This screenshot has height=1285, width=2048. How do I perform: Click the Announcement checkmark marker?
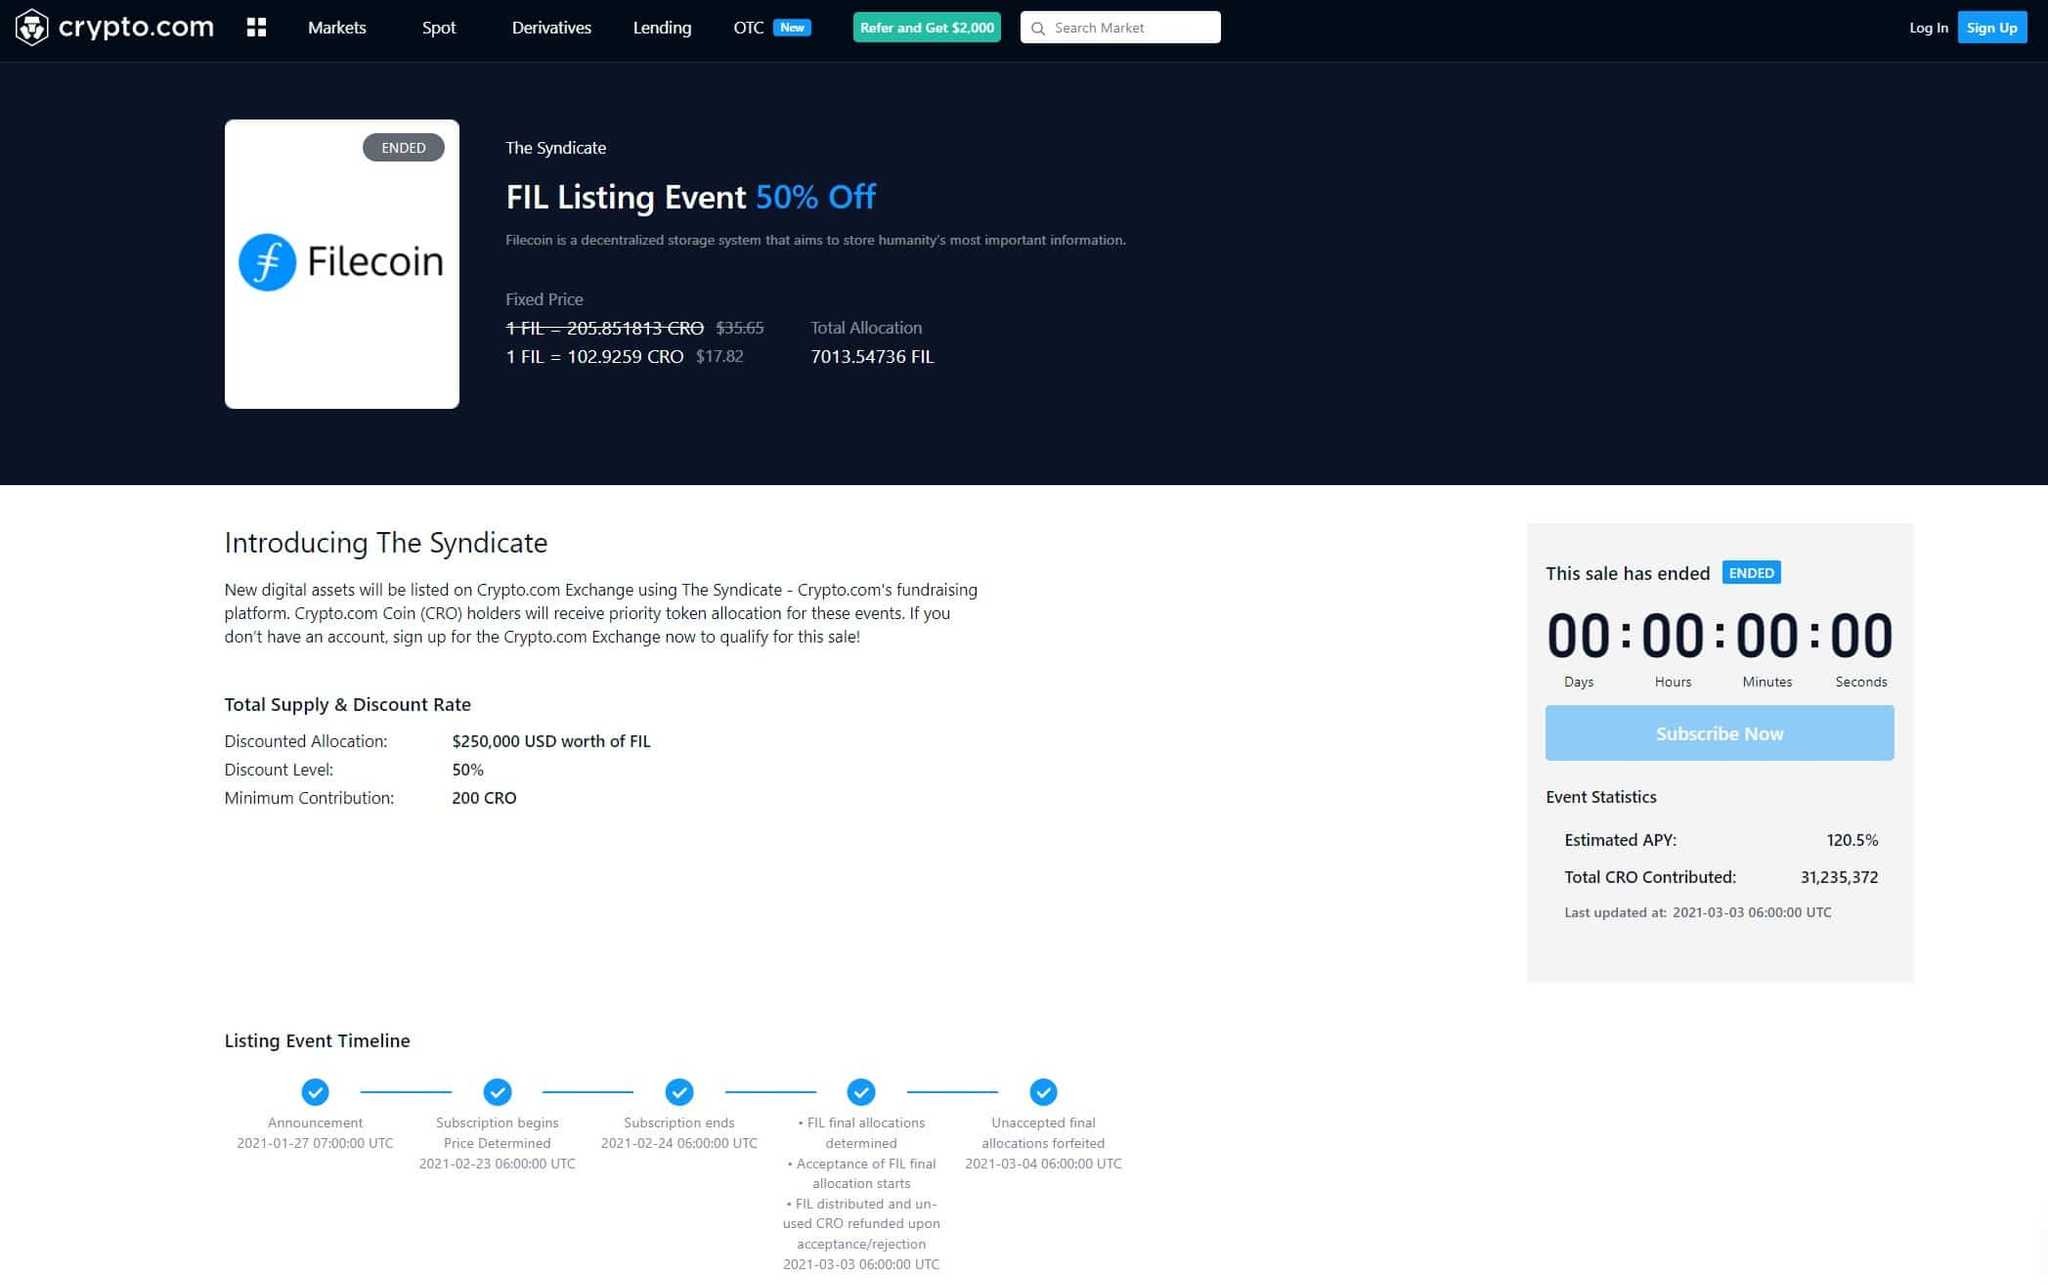coord(315,1091)
